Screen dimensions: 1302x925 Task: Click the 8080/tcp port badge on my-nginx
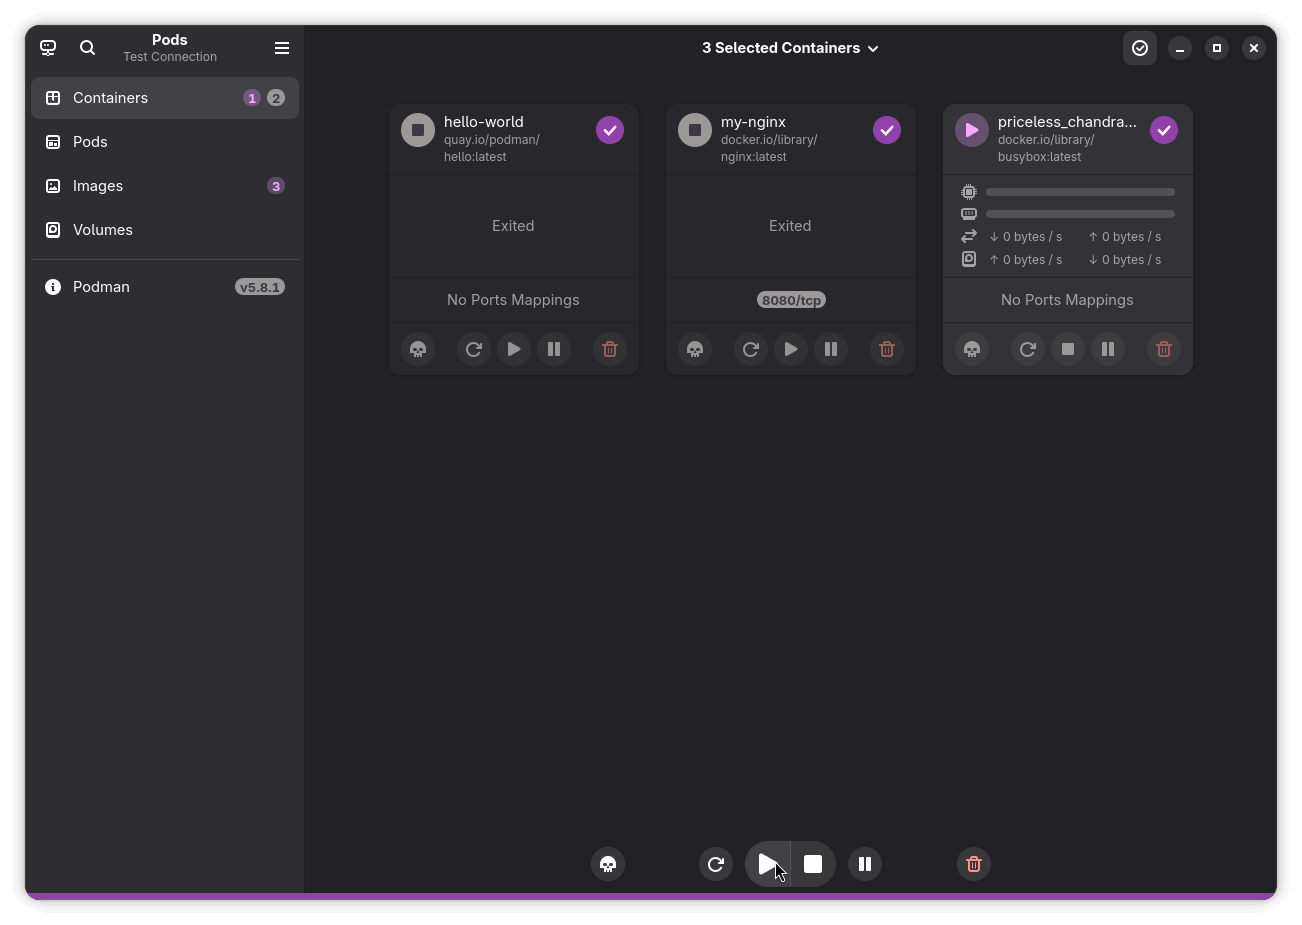(x=791, y=299)
